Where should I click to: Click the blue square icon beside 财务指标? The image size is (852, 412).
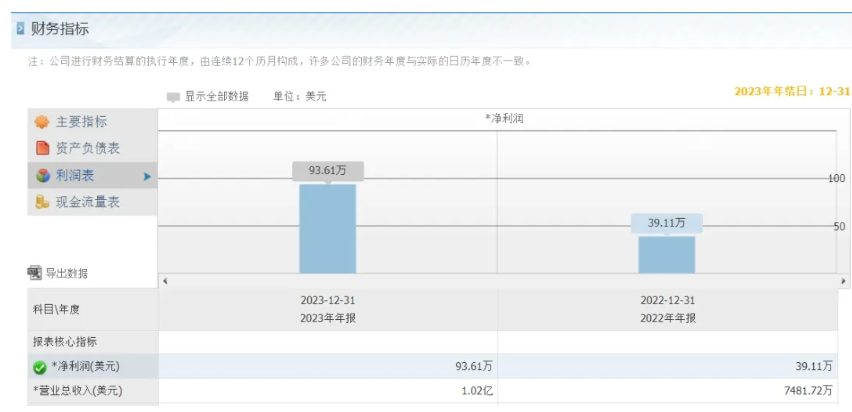coord(21,28)
